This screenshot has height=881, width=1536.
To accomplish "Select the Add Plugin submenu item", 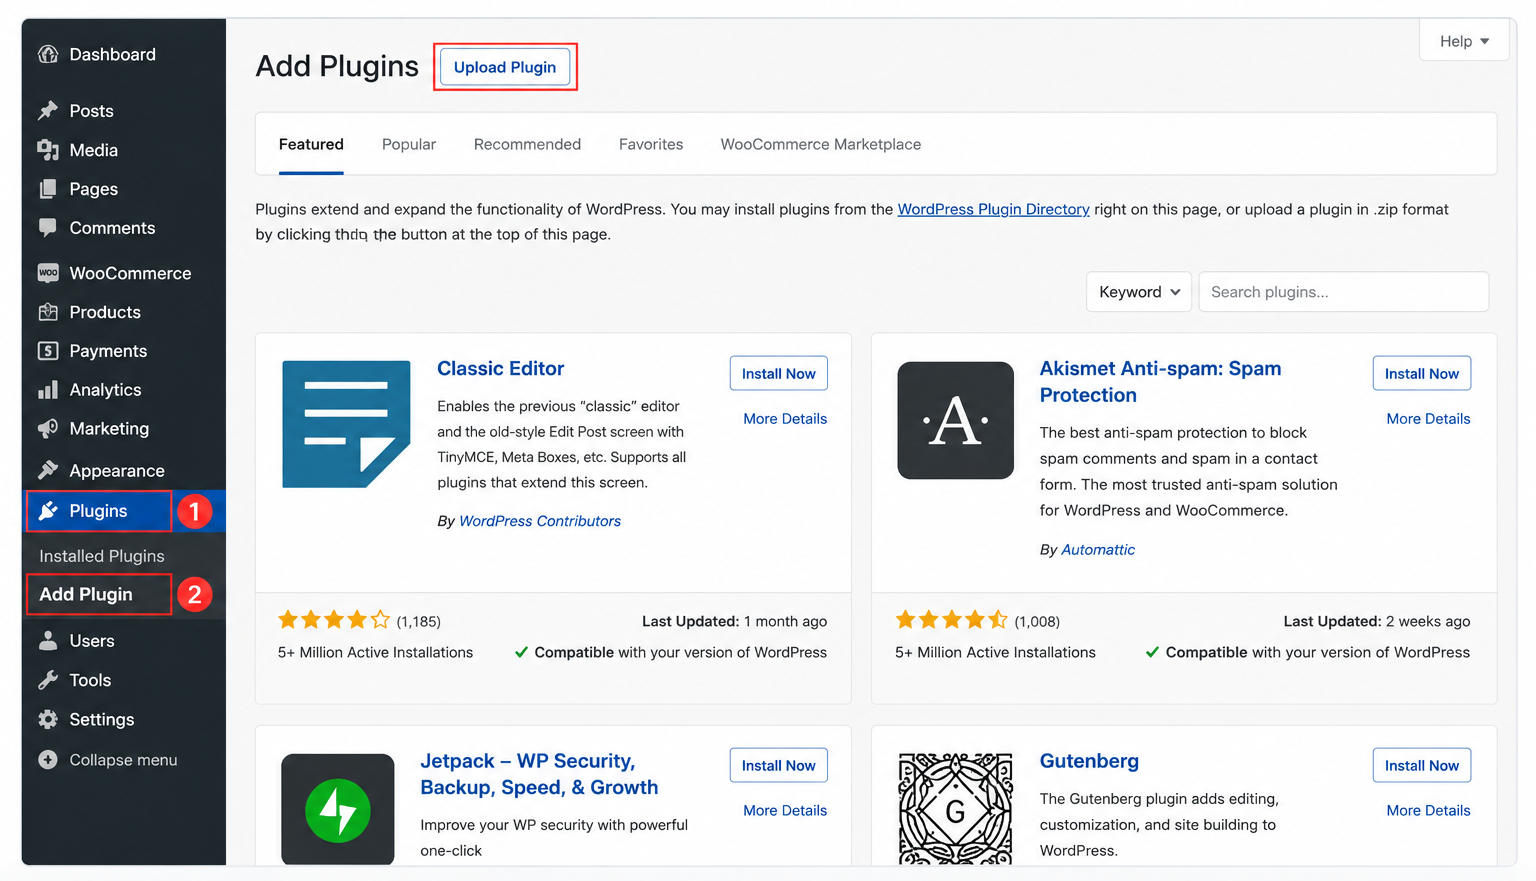I will (86, 594).
